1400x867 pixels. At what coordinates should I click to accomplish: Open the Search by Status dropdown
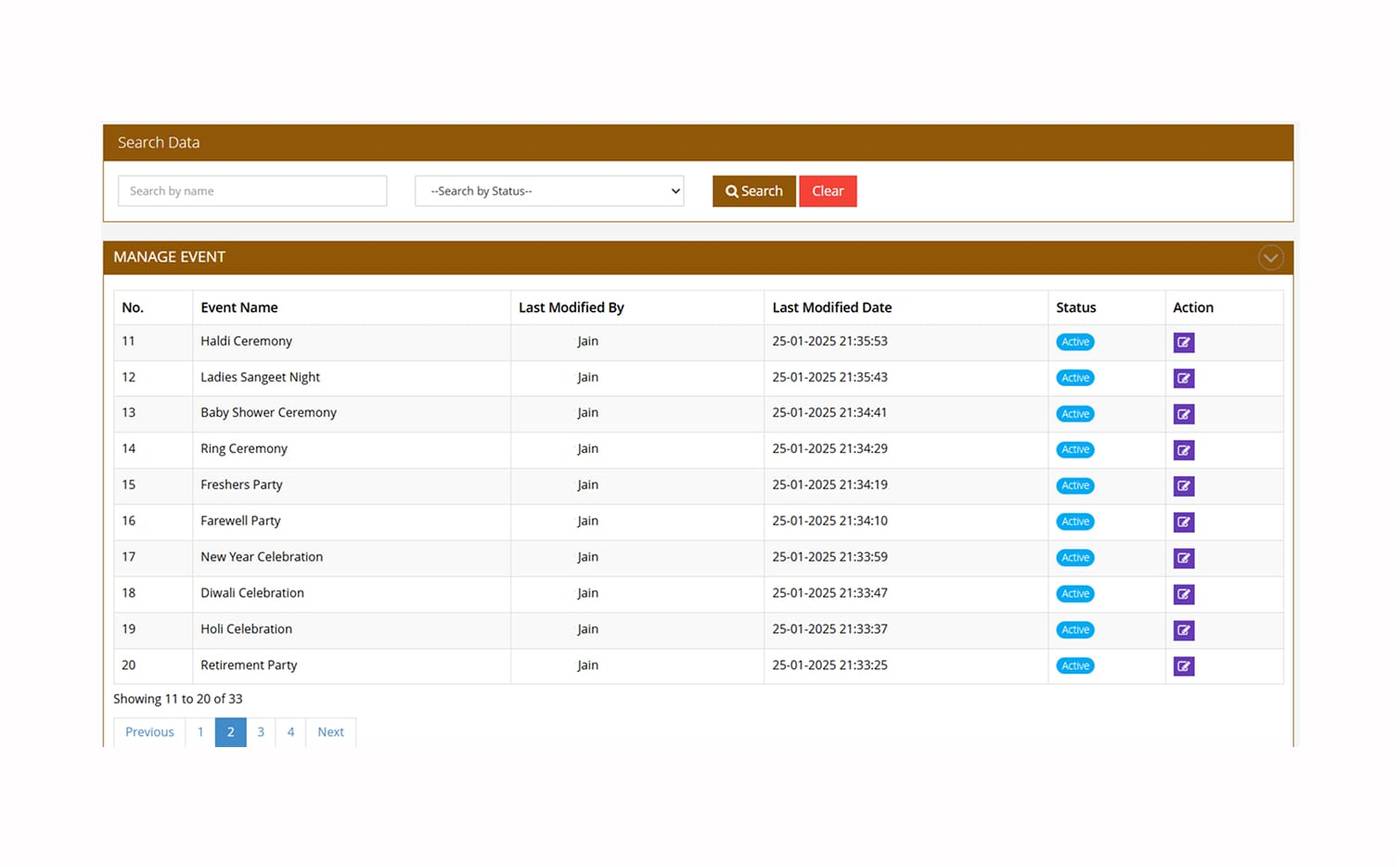(549, 191)
